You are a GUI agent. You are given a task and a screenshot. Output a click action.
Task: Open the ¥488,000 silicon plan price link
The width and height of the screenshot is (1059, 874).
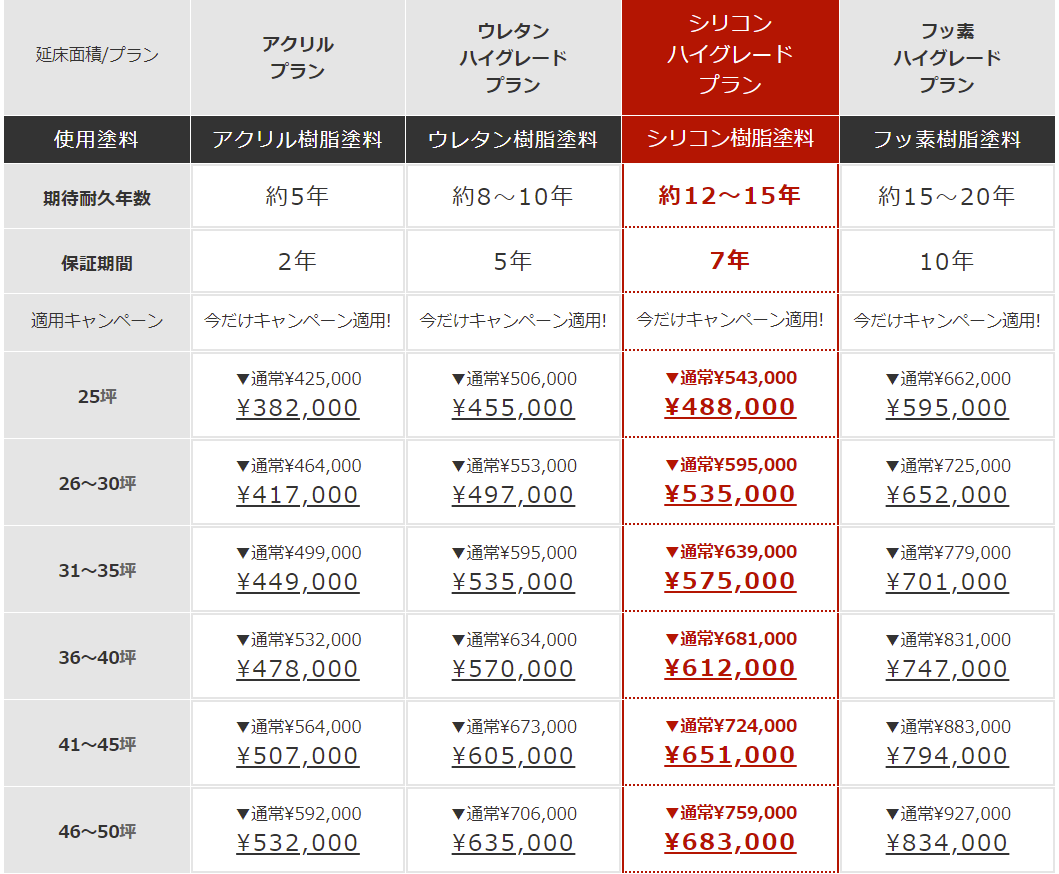pos(730,407)
